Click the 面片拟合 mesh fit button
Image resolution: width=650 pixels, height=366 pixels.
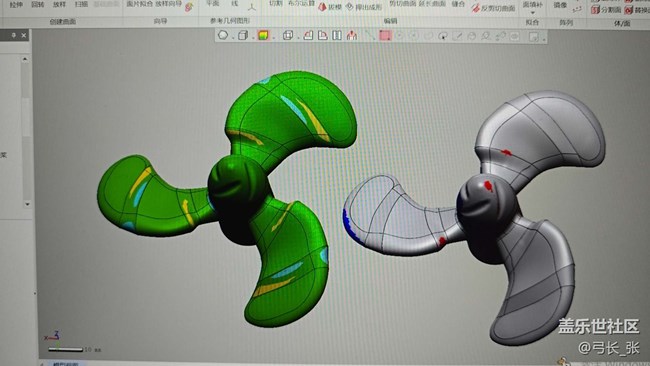pyautogui.click(x=140, y=4)
